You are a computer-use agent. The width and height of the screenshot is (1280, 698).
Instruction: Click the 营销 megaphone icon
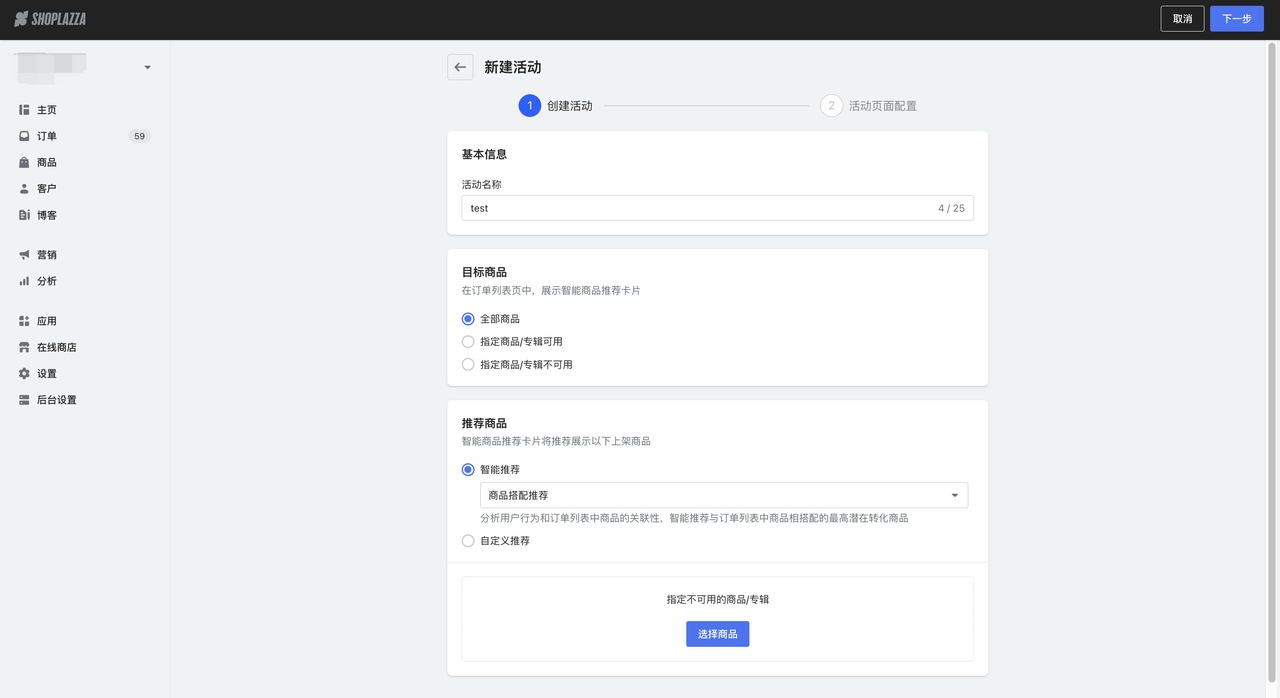(x=24, y=255)
